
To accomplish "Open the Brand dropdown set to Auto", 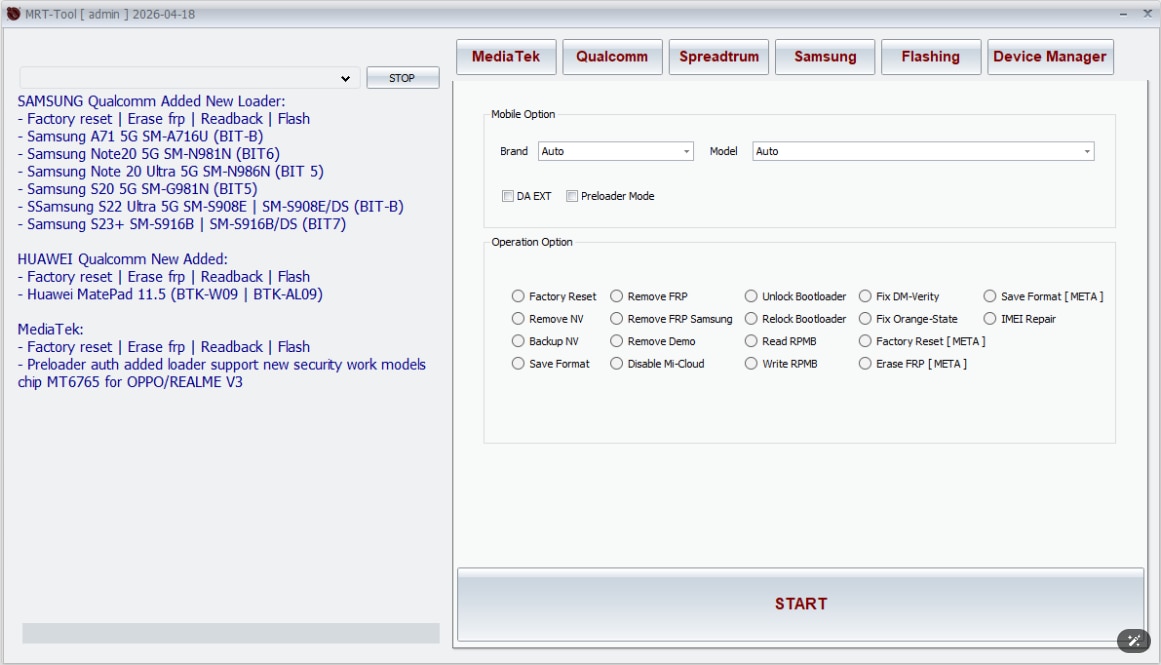I will coord(615,151).
